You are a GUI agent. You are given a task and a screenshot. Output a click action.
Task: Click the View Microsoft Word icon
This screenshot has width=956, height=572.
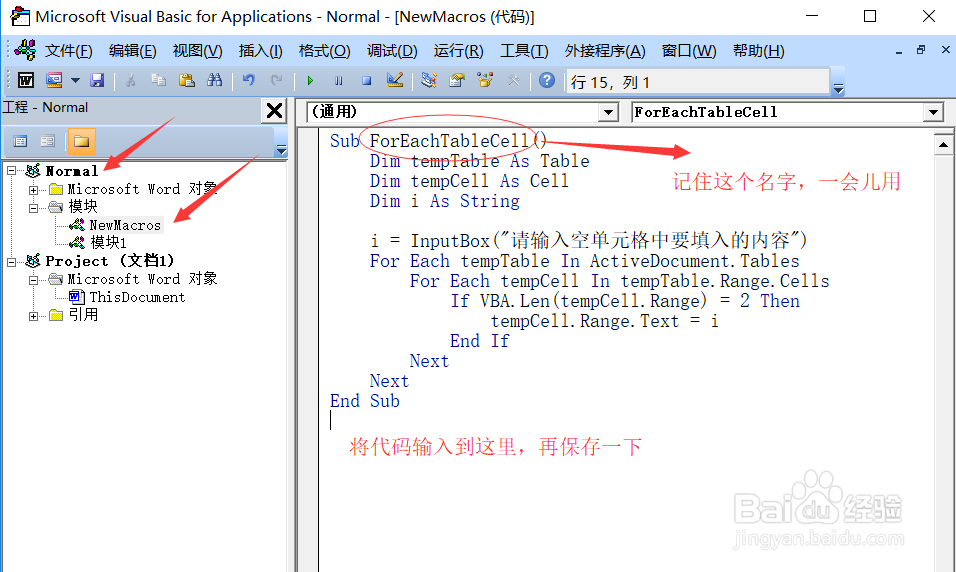26,80
